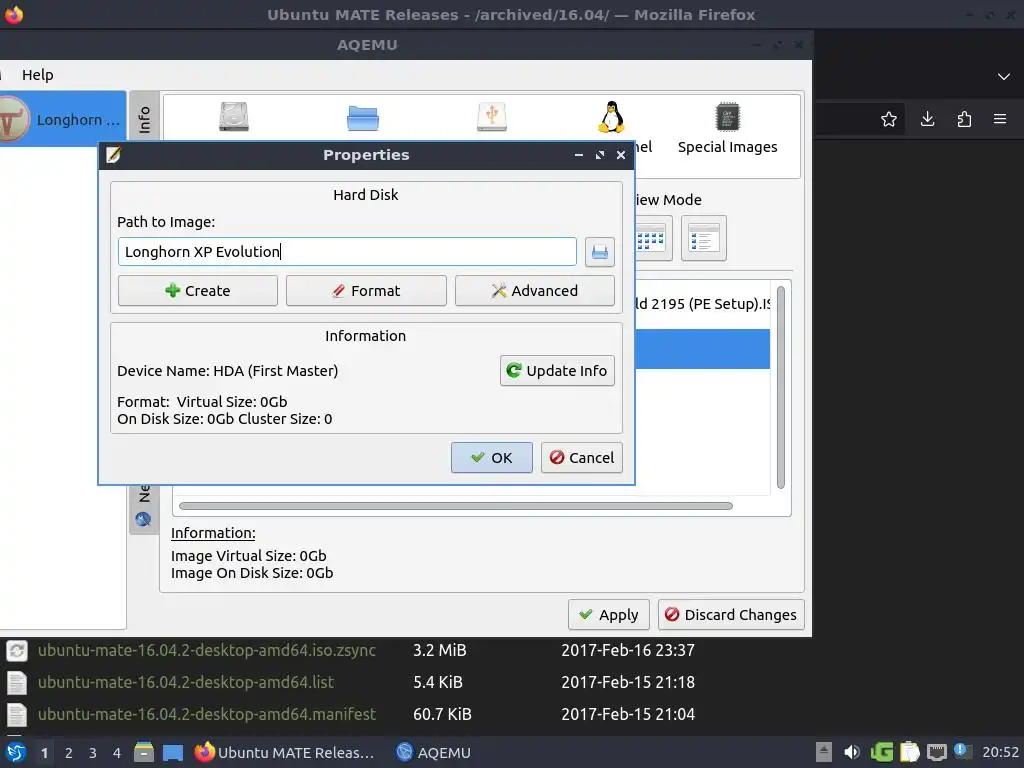
Task: Click the .manifest file document icon
Action: pos(16,714)
